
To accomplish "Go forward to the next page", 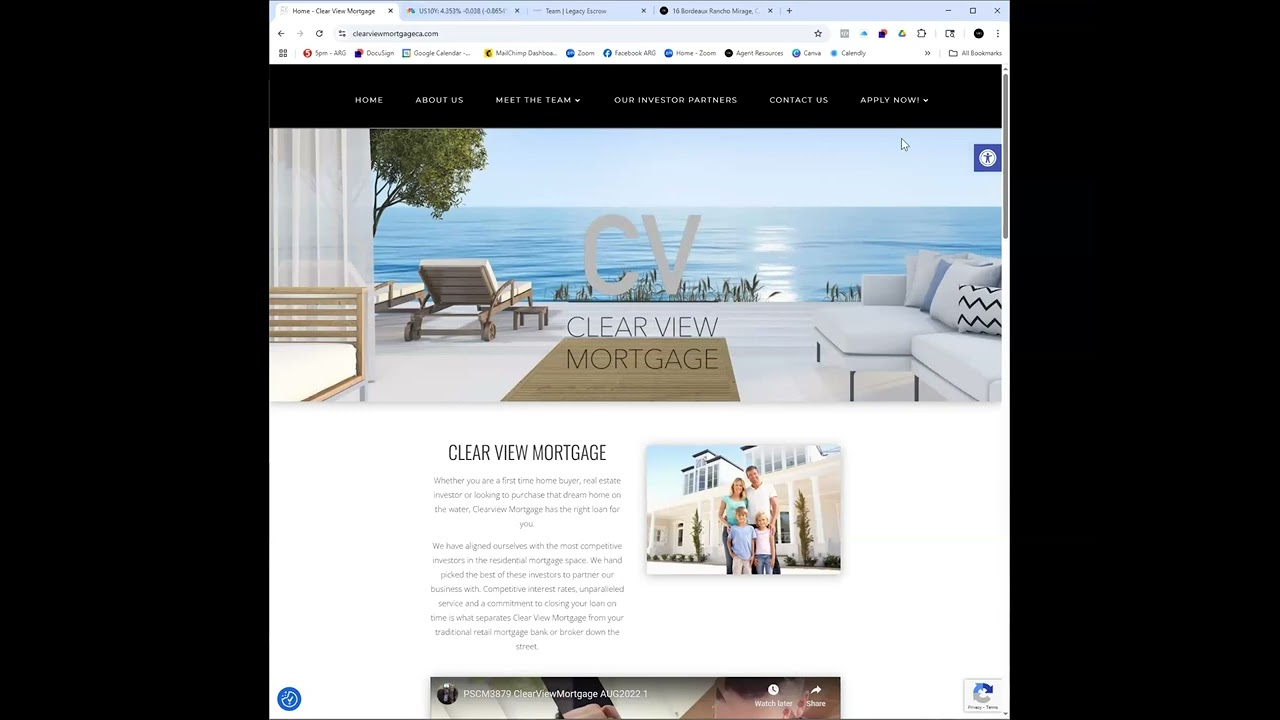I will tap(300, 33).
